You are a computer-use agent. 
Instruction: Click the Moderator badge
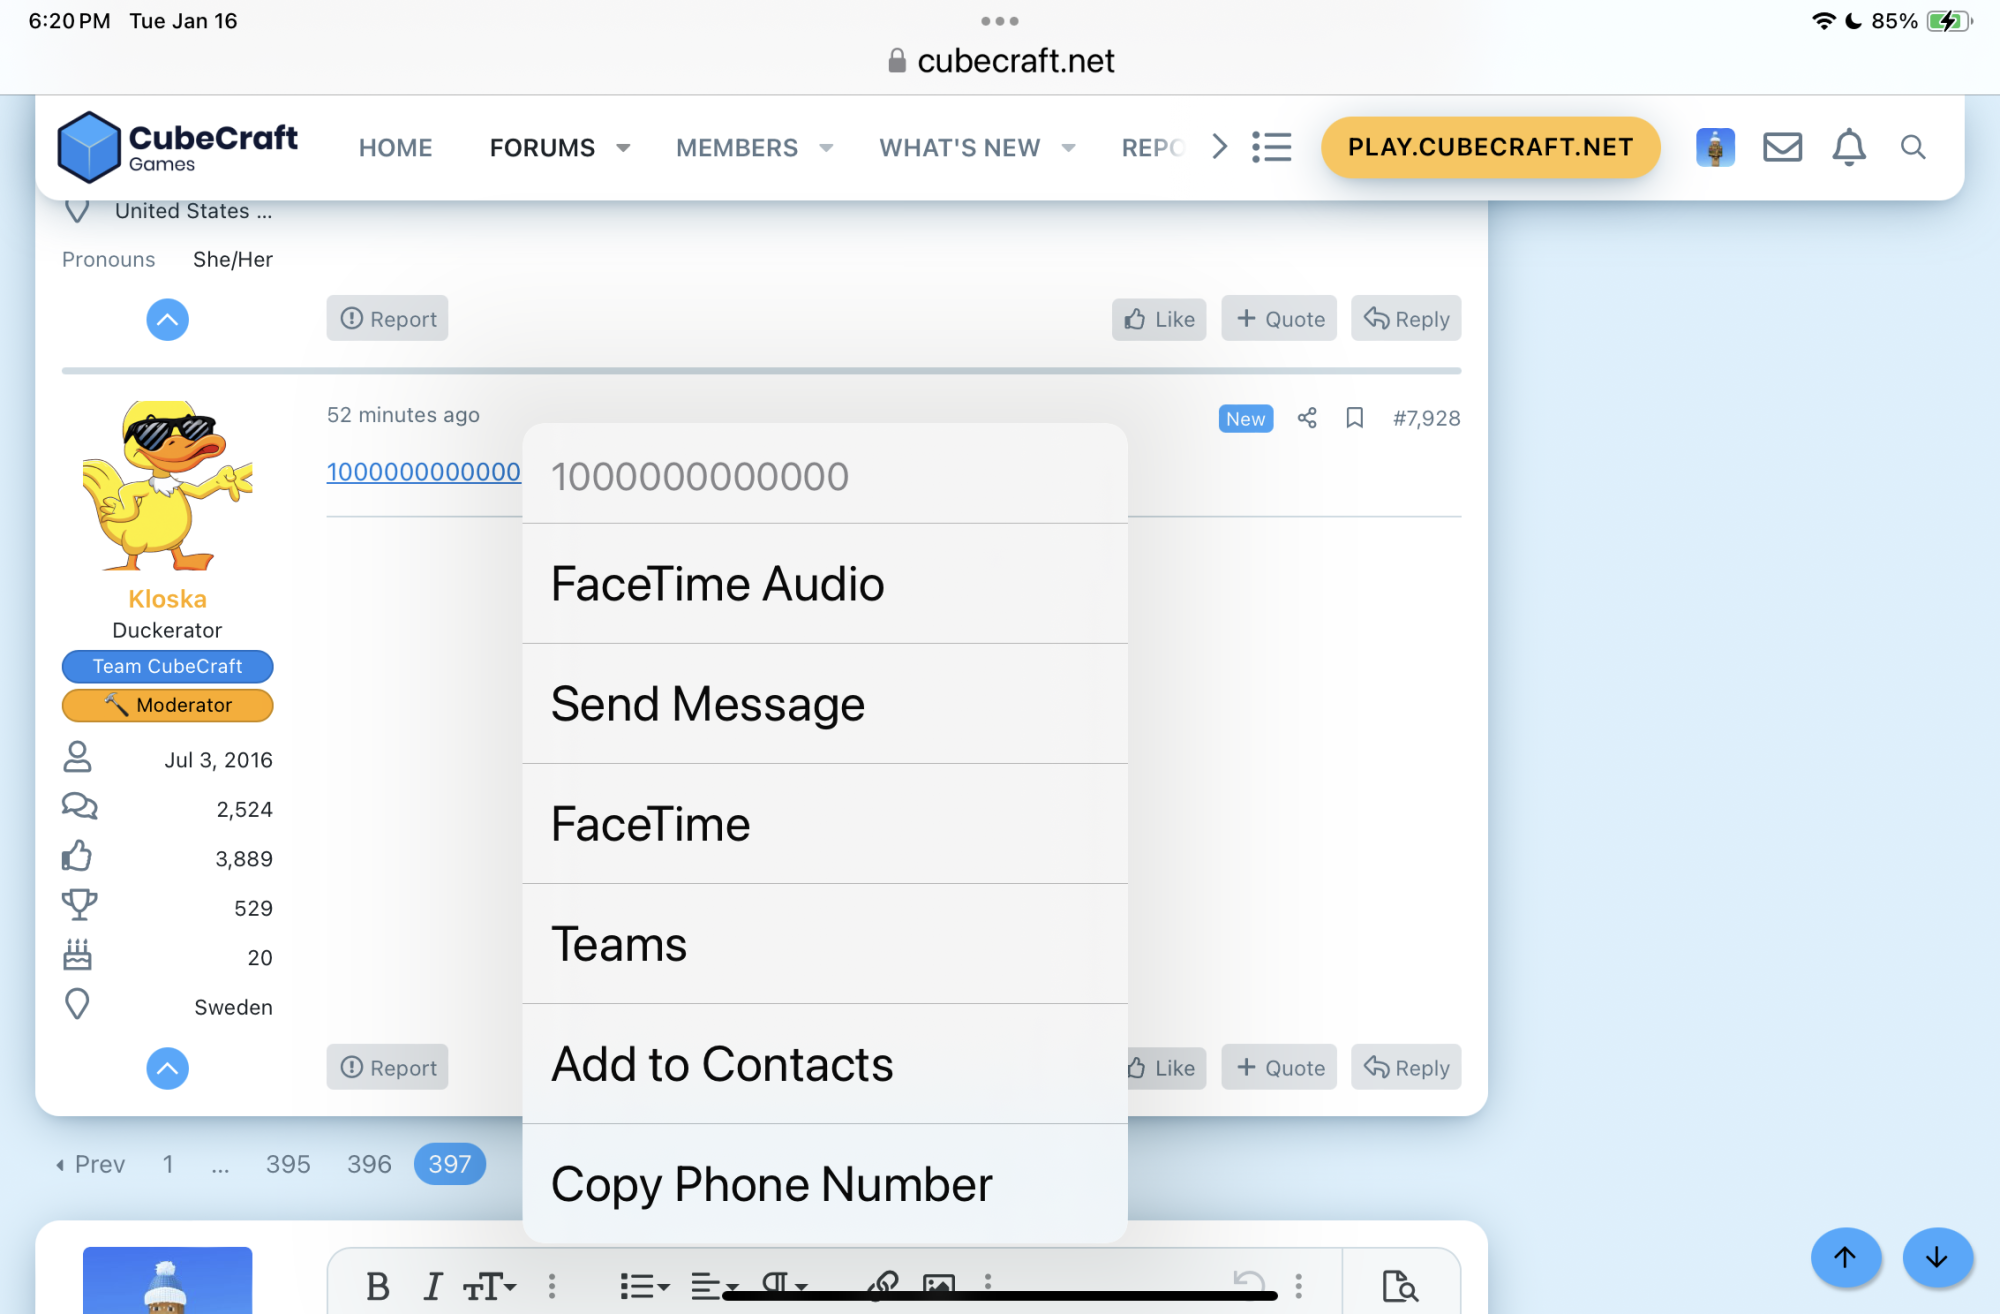pos(167,705)
